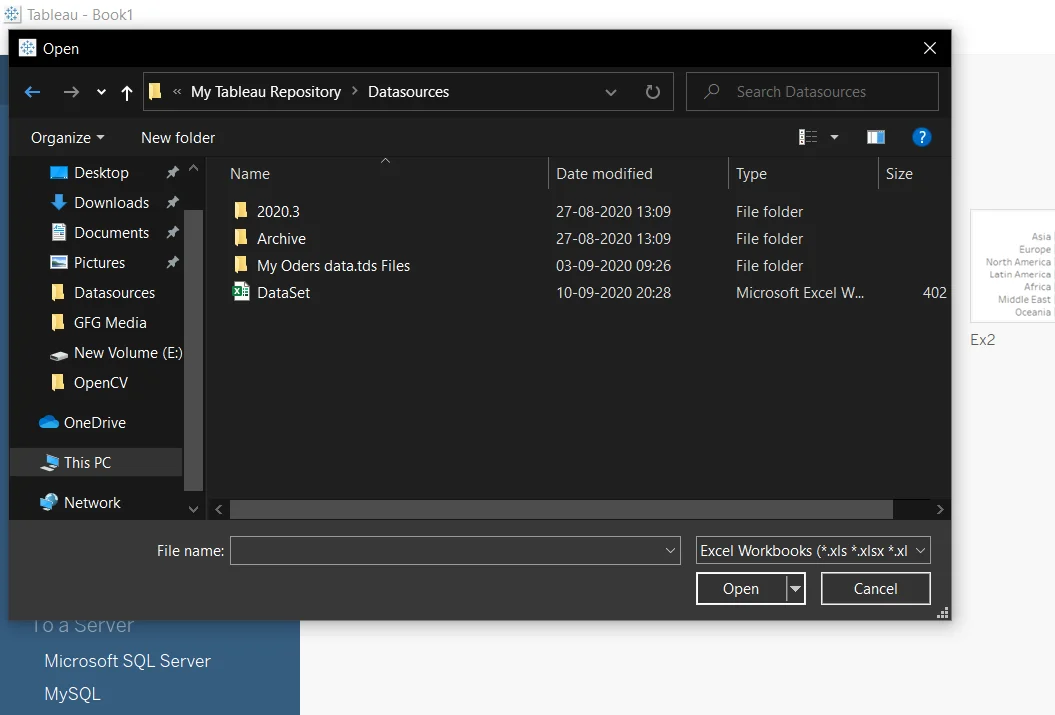Go back using the blue back arrow
Viewport: 1055px width, 715px height.
(x=32, y=92)
